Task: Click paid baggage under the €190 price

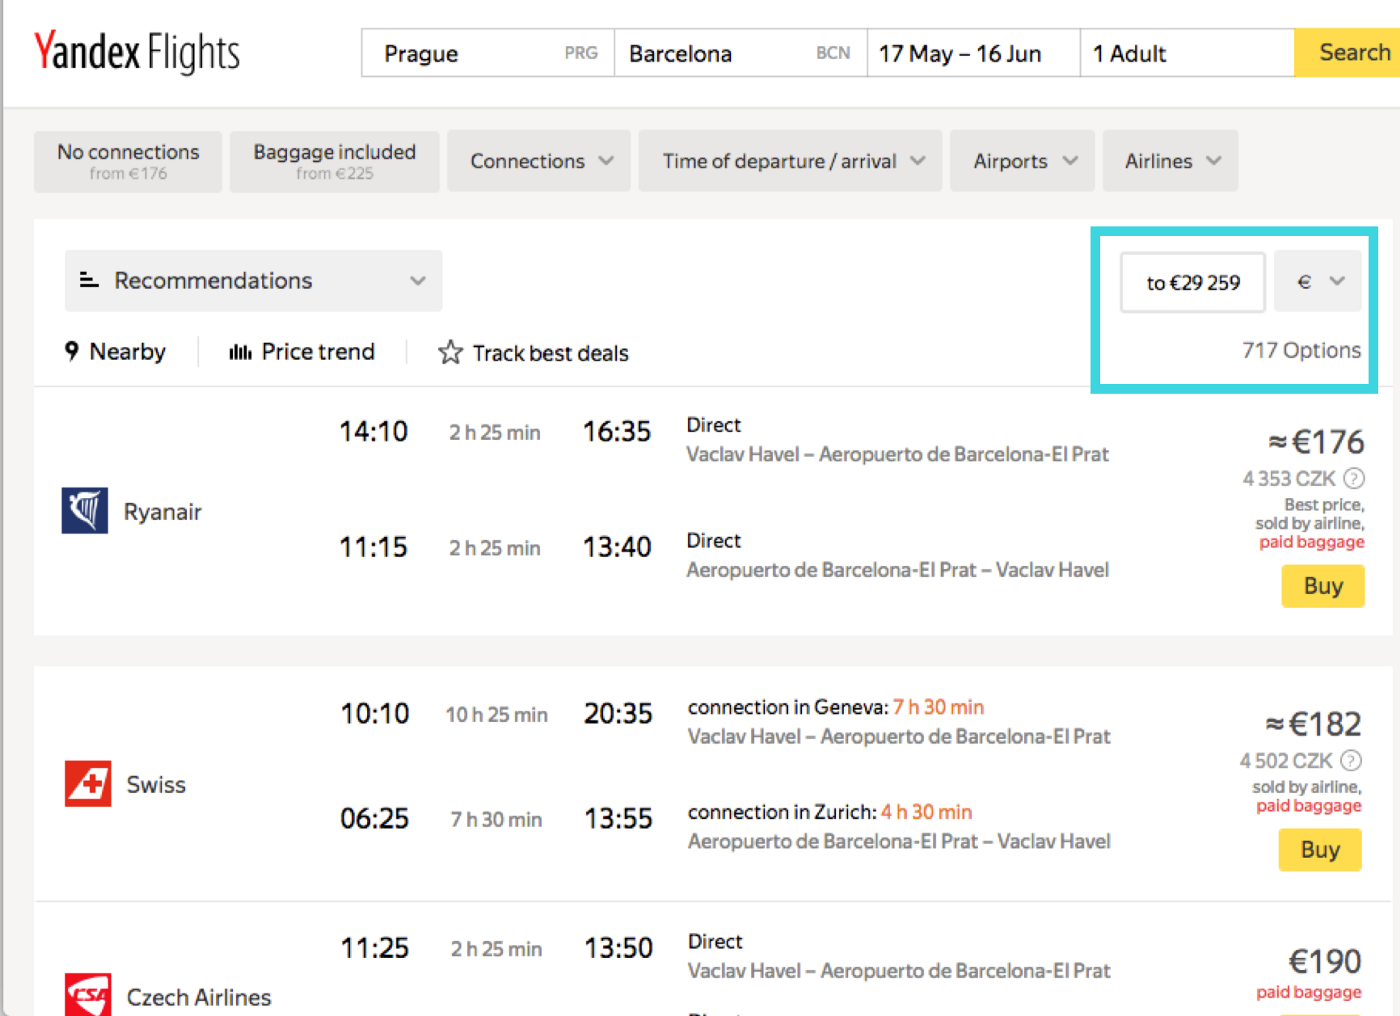Action: 1308,992
